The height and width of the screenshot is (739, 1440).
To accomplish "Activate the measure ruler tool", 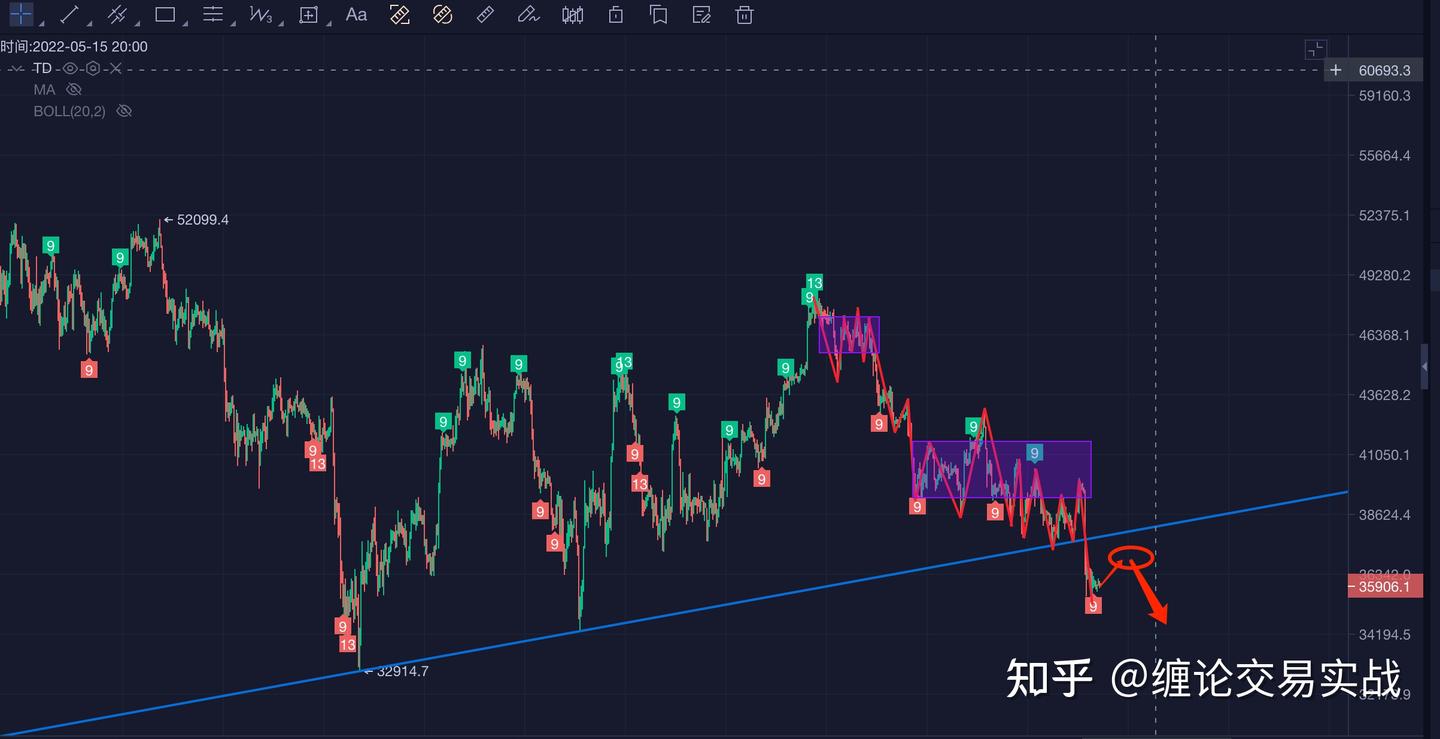I will pyautogui.click(x=485, y=15).
